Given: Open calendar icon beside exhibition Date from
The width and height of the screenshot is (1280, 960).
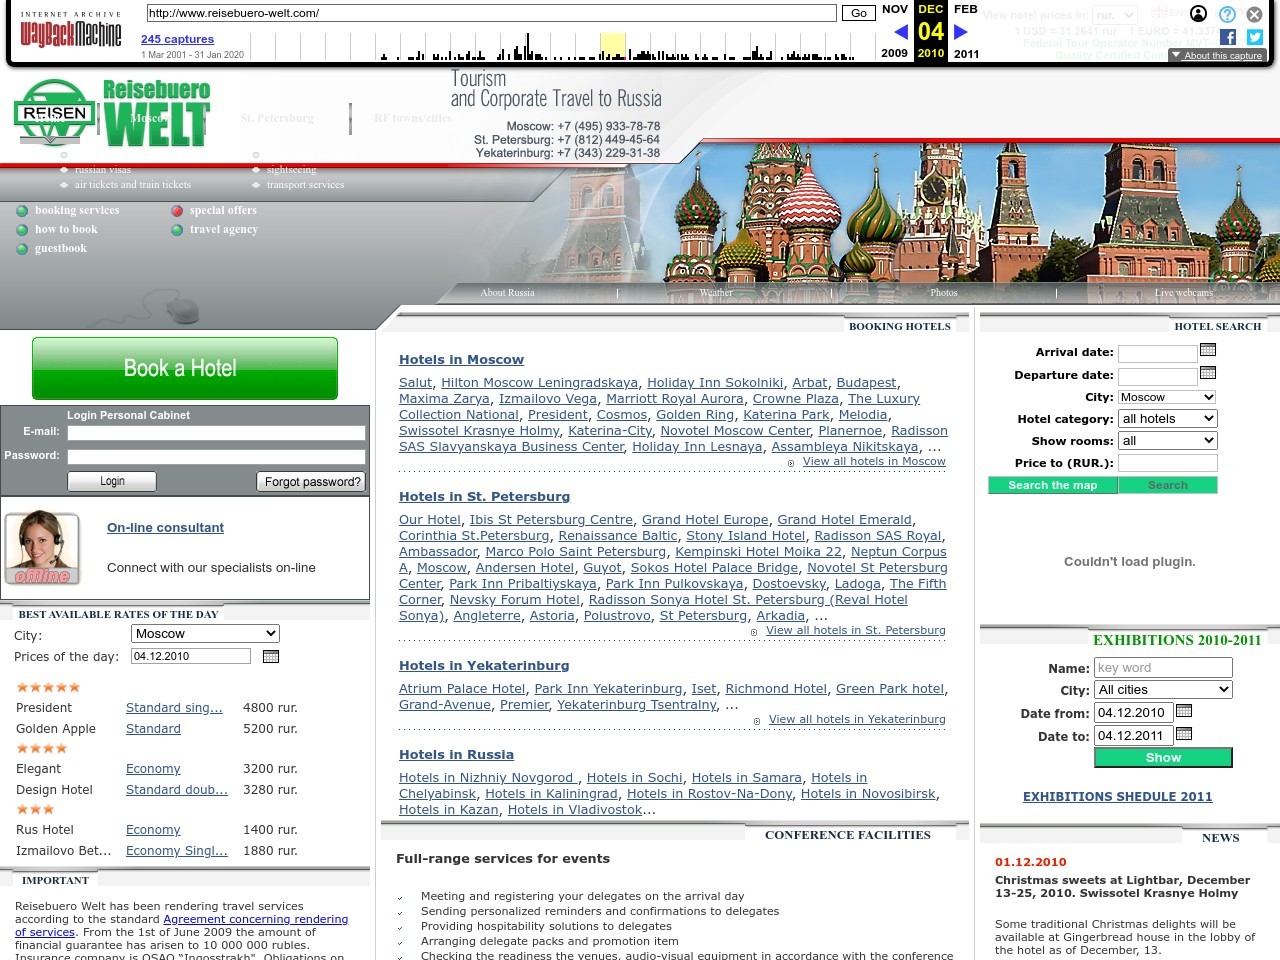Looking at the screenshot, I should pos(1184,711).
